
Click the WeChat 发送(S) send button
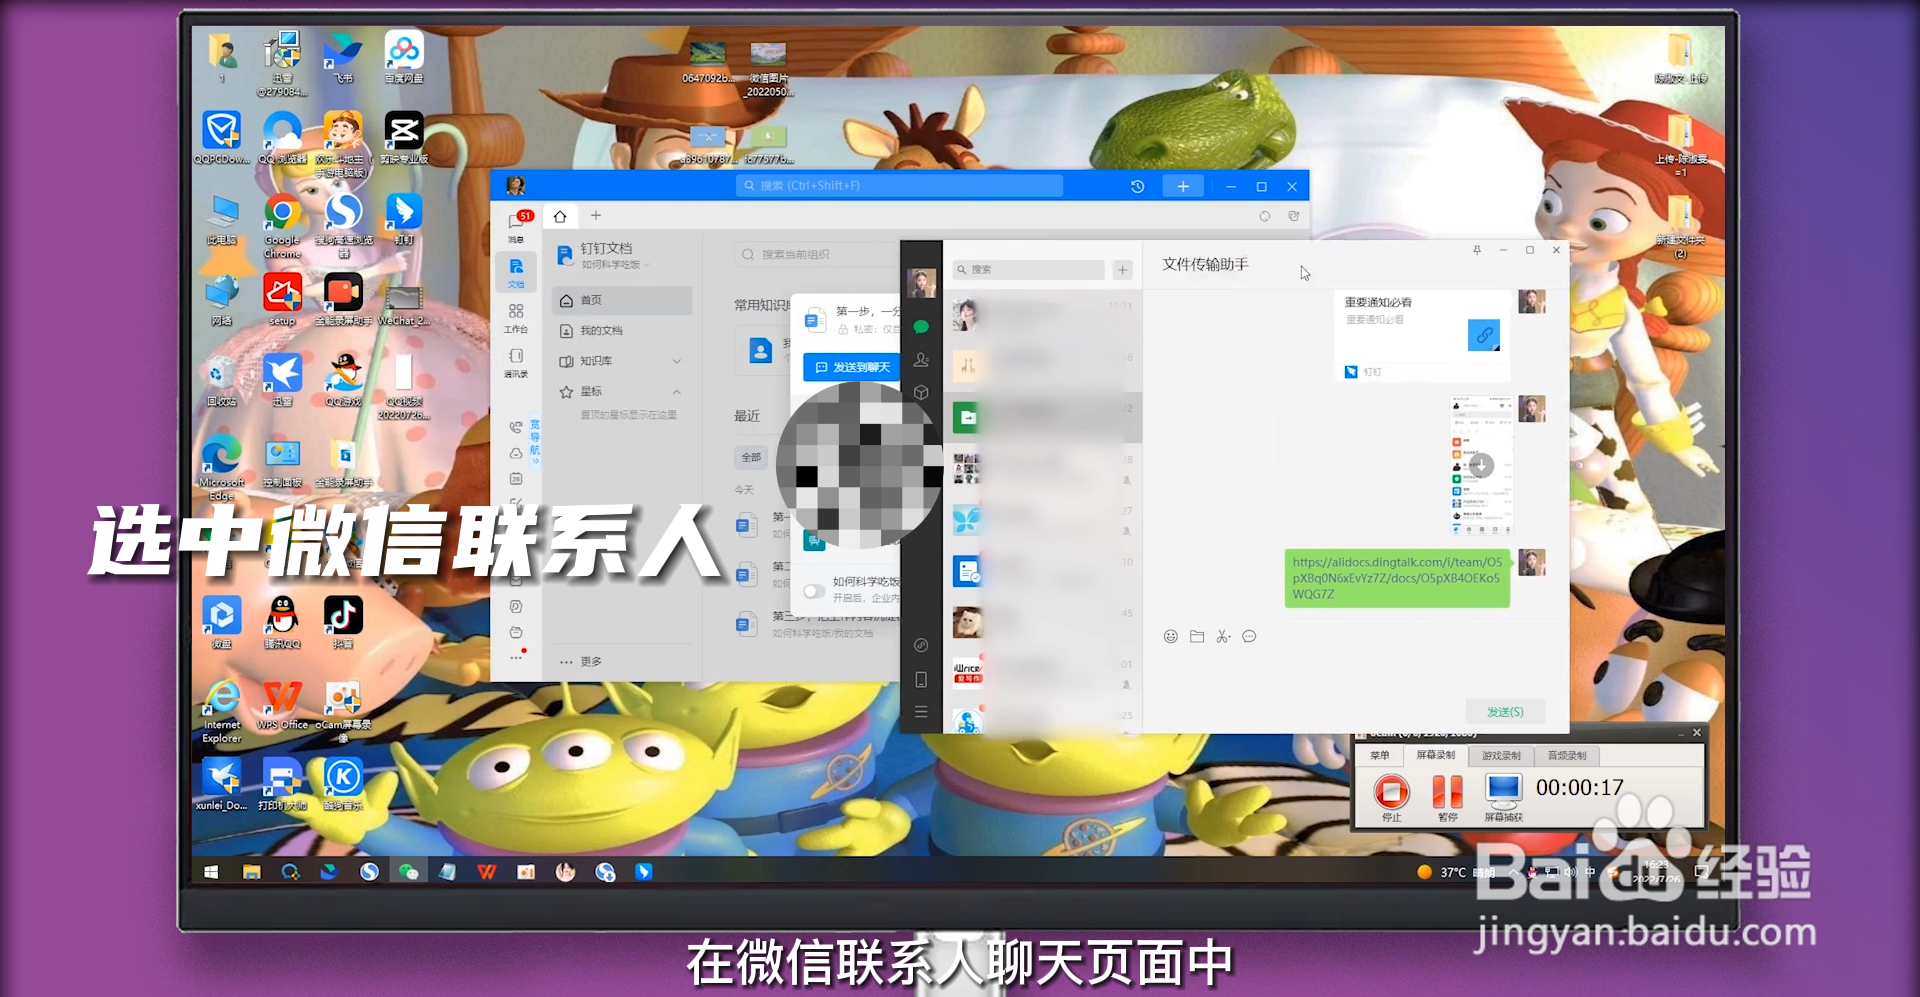(1505, 712)
